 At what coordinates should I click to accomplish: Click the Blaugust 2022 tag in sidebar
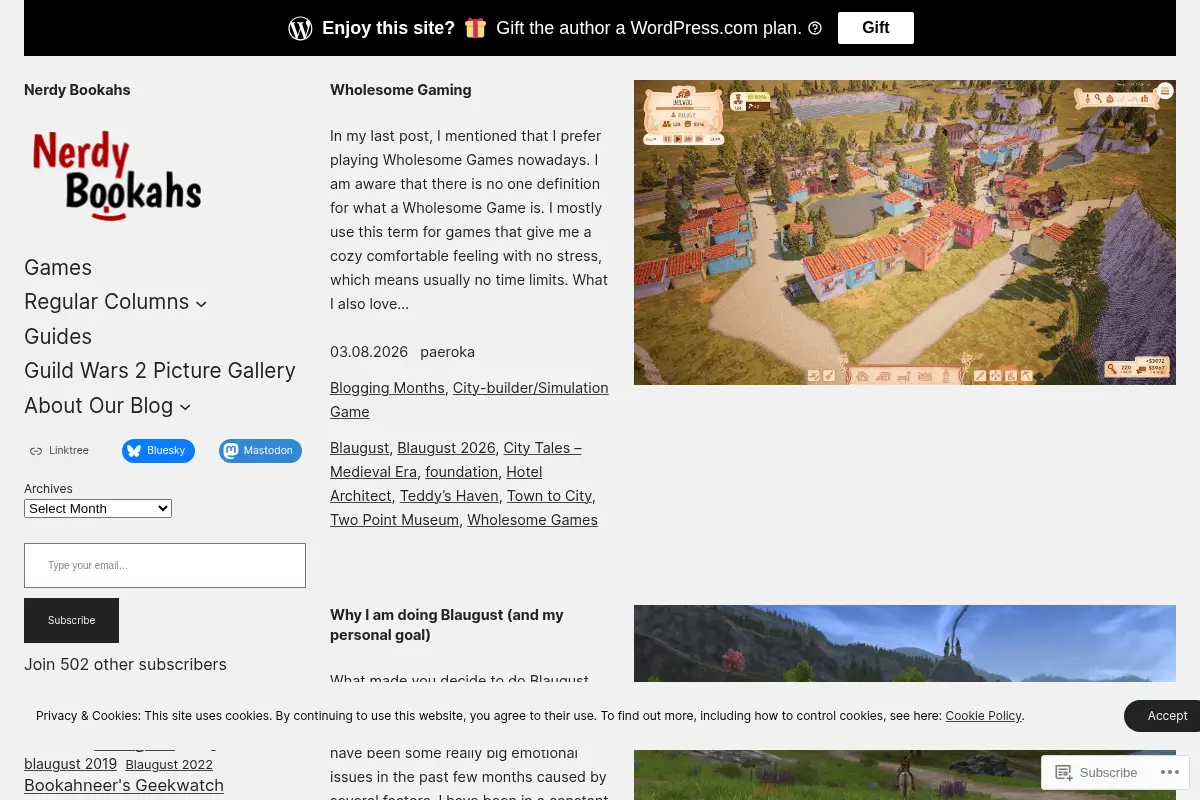[169, 765]
